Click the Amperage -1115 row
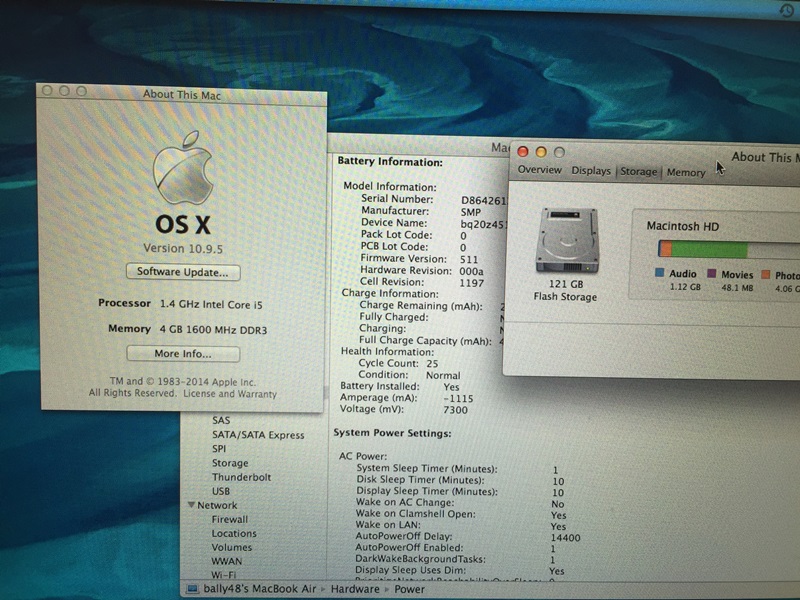The width and height of the screenshot is (800, 600). click(407, 398)
